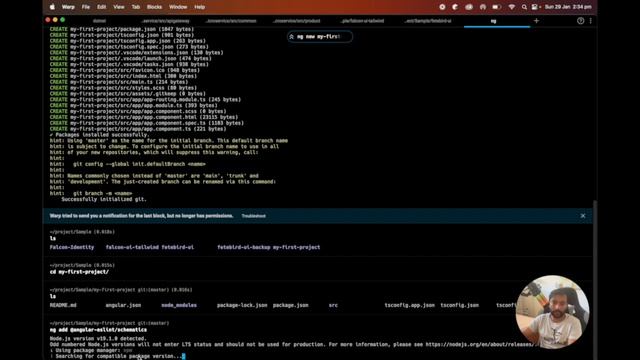Image resolution: width=640 pixels, height=360 pixels.
Task: Add a new Warp tab with plus icon
Action: click(x=536, y=21)
